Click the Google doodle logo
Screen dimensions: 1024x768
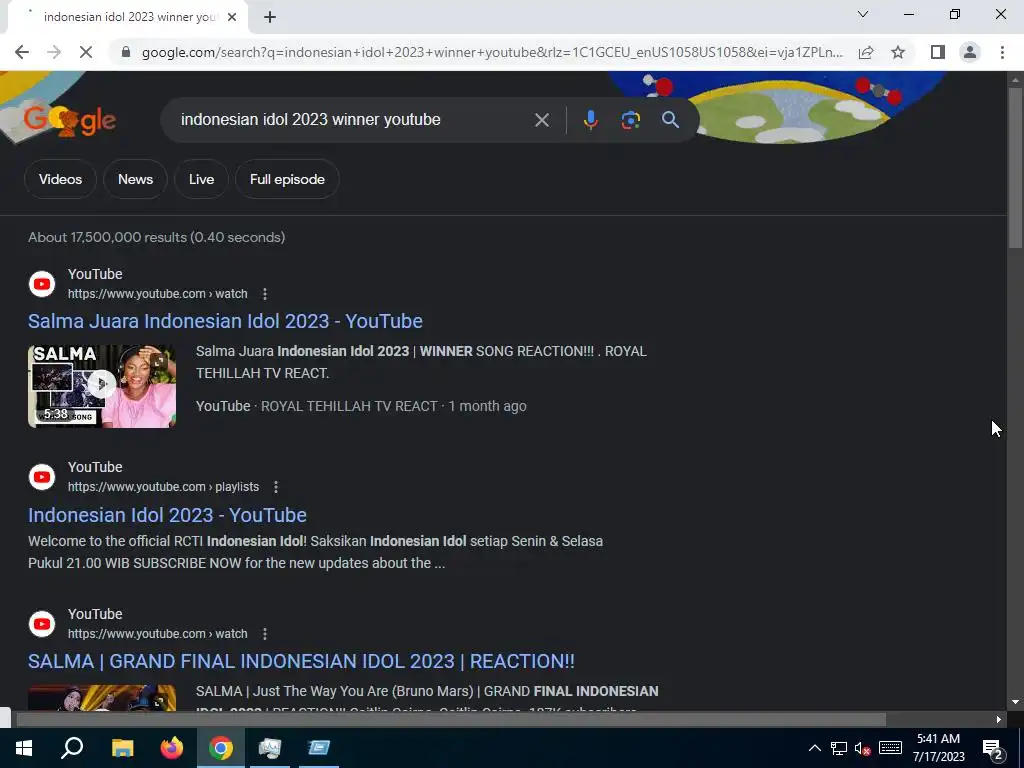pos(70,120)
